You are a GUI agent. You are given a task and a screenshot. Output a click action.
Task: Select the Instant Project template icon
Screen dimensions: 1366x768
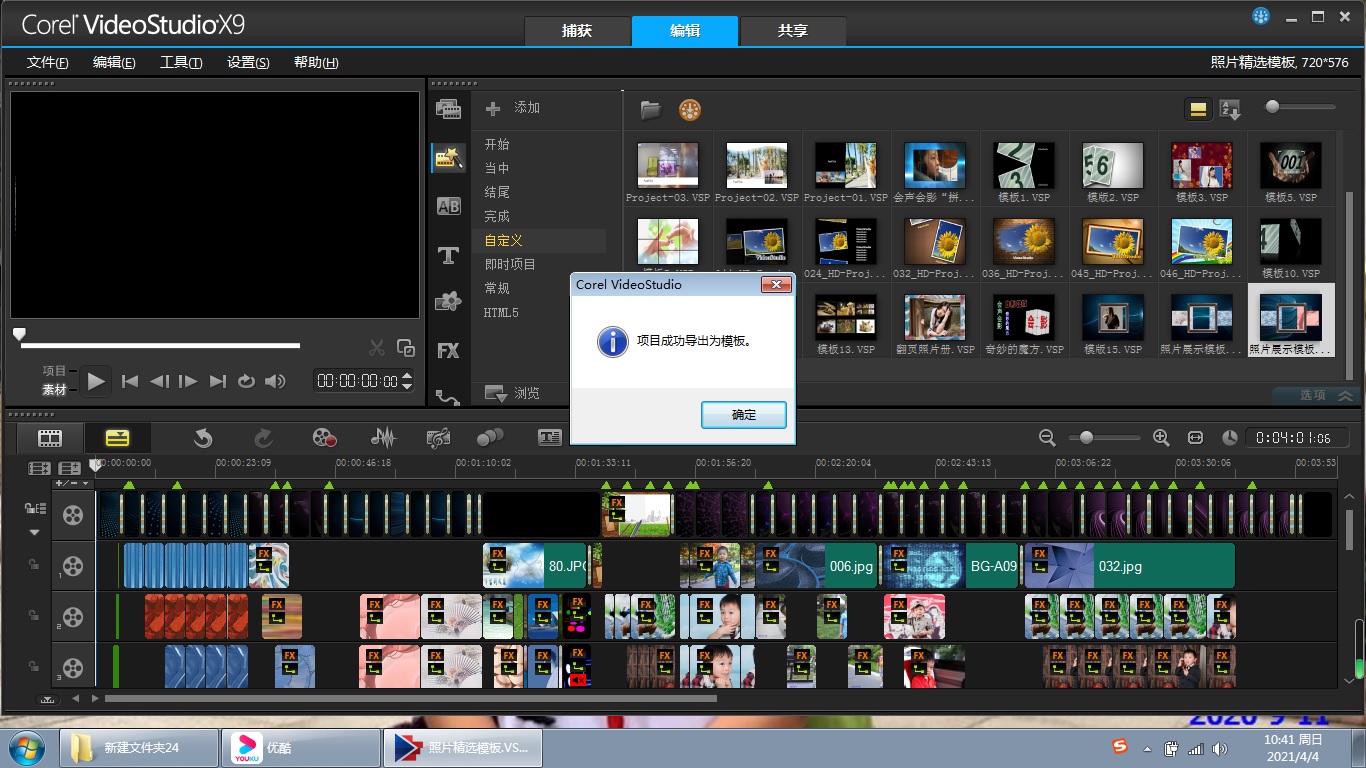(x=448, y=156)
